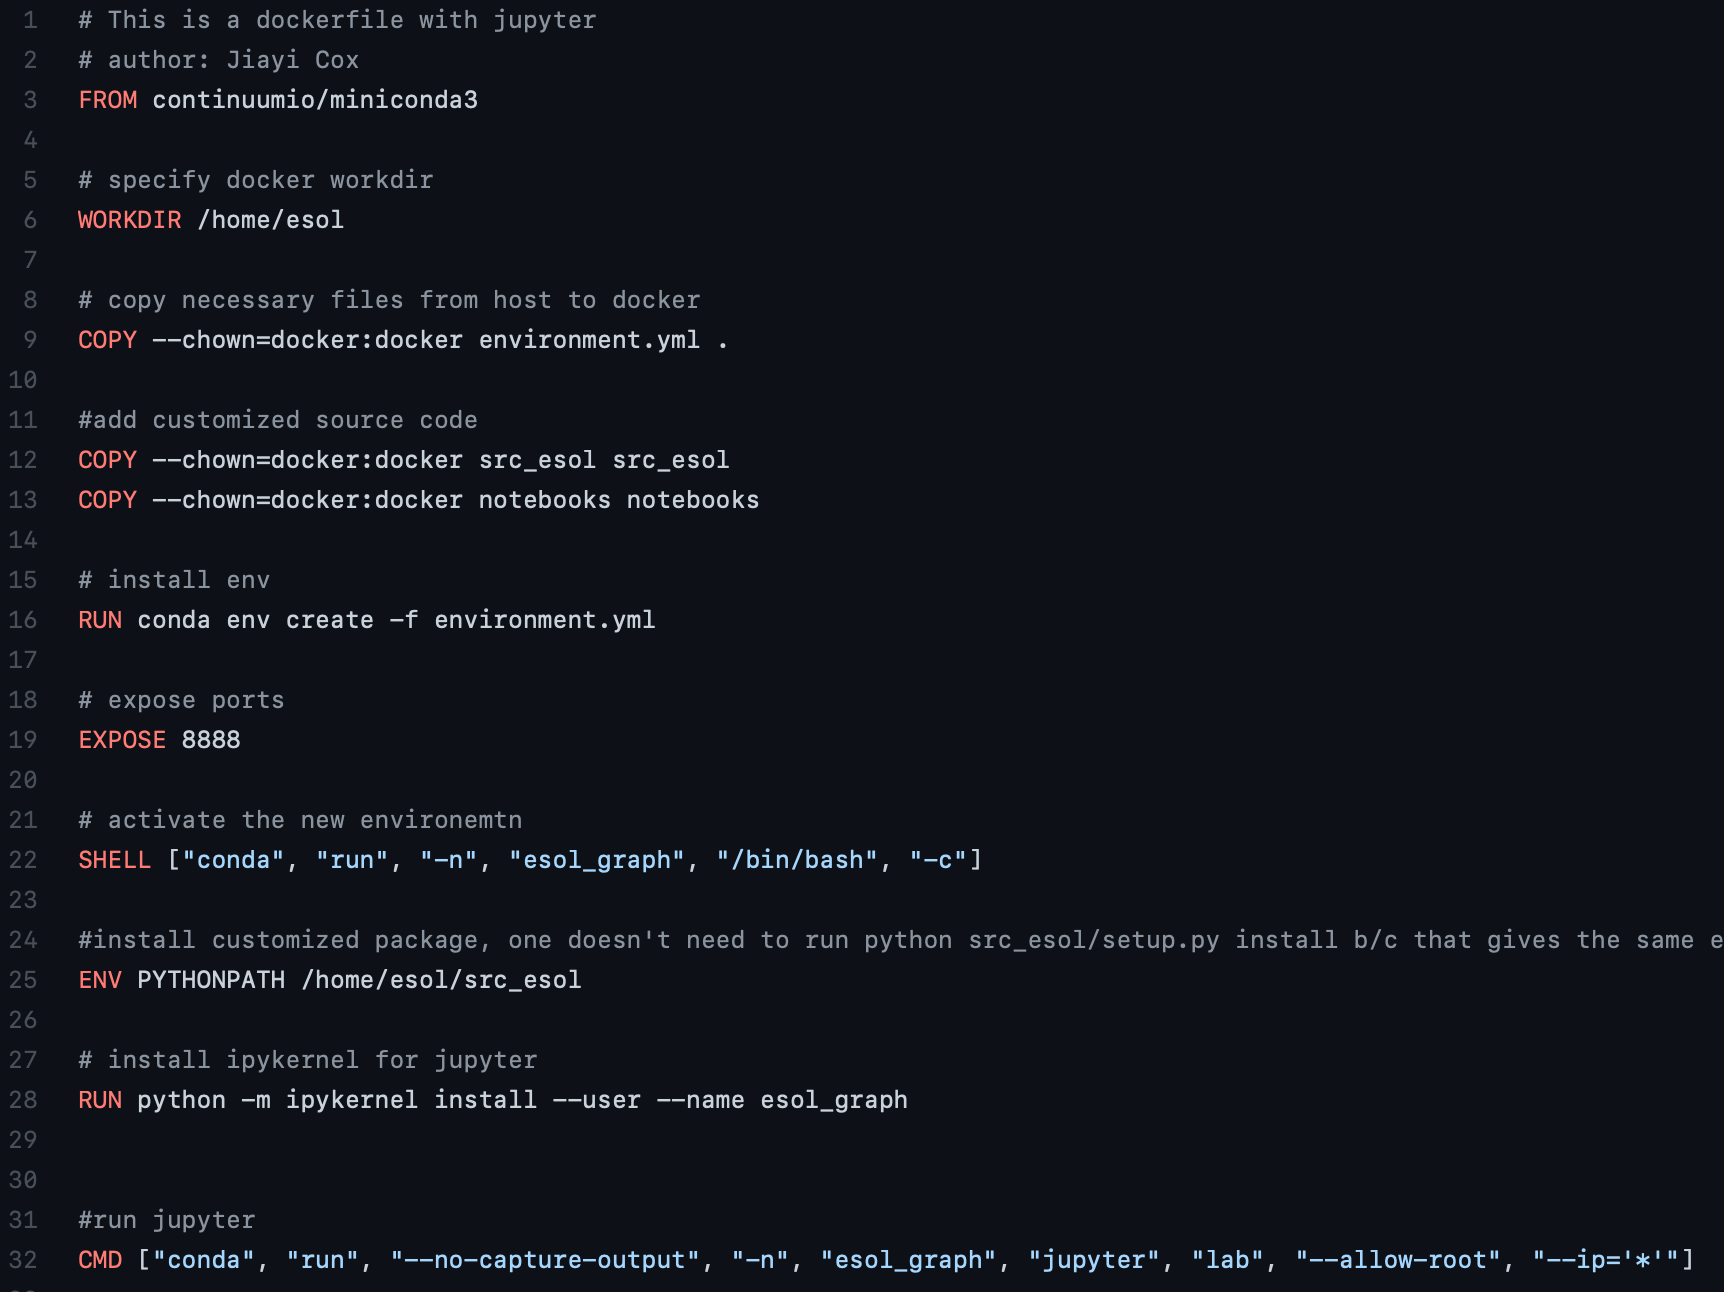
Task: Select the WORKDIR instruction keyword
Action: 130,220
